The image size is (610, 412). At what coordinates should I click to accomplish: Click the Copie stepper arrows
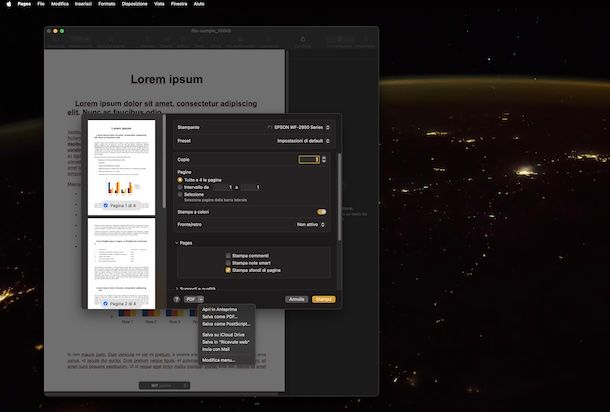point(324,160)
